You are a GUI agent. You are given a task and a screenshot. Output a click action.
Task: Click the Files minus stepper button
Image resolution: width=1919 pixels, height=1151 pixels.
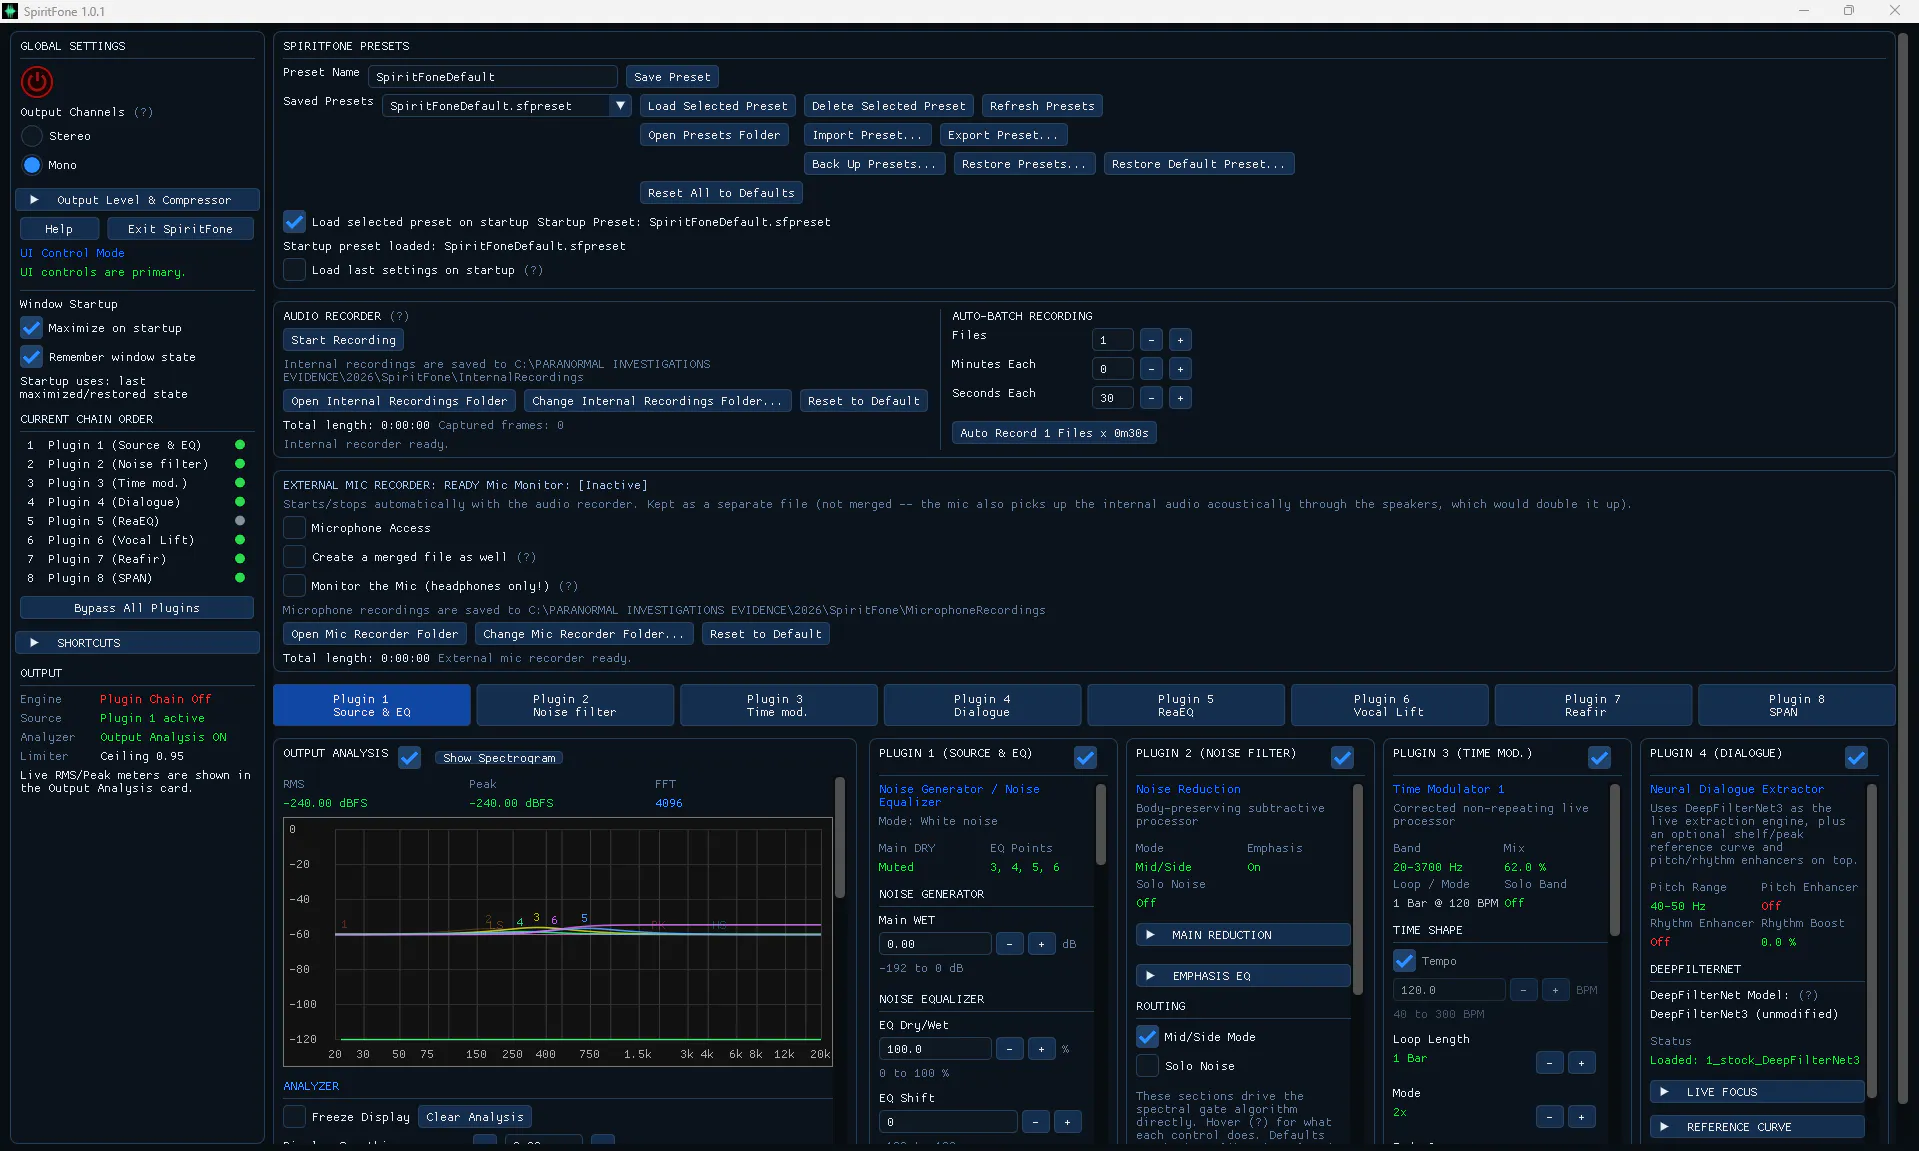click(x=1151, y=340)
